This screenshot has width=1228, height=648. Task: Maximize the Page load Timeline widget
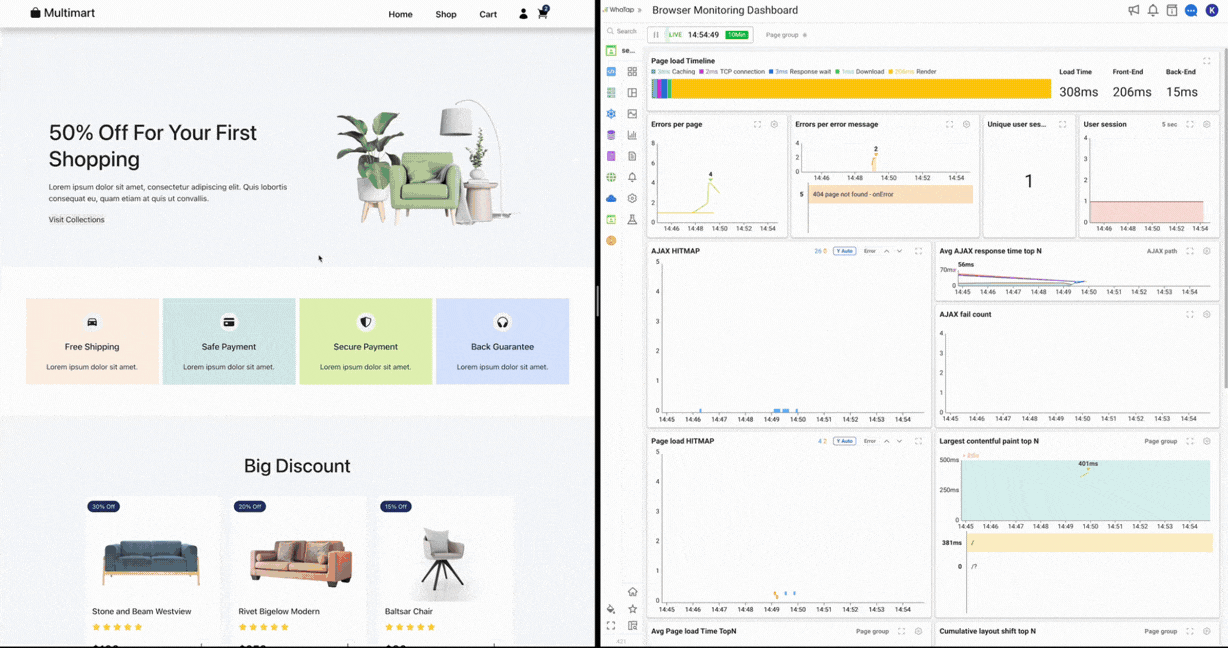(x=1207, y=61)
